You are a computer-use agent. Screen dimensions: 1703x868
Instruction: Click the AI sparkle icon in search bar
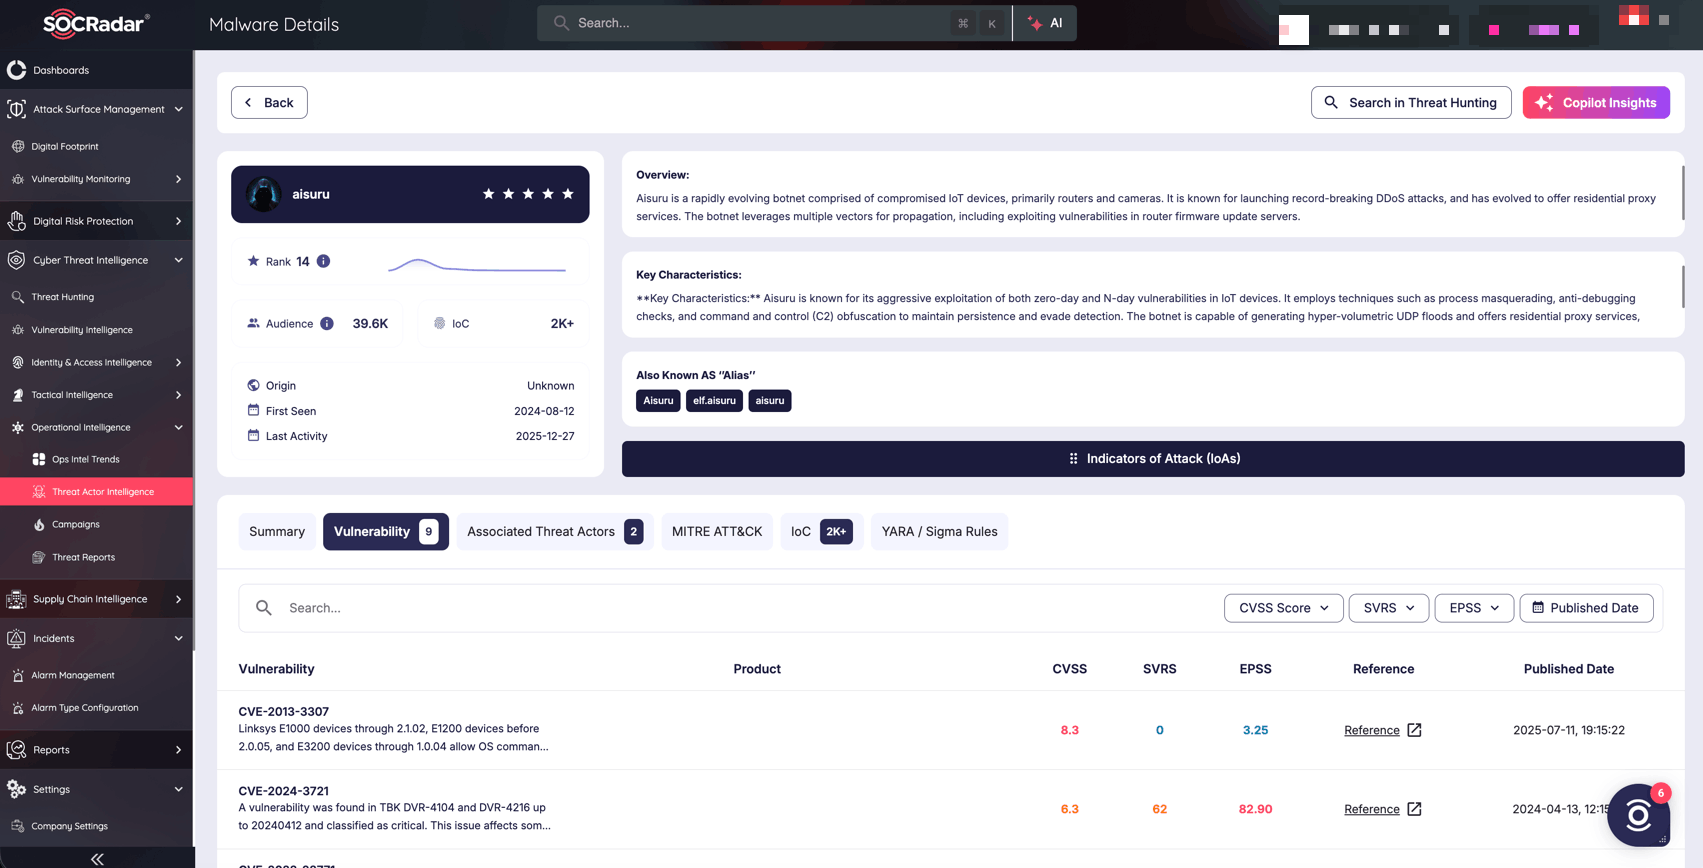(x=1035, y=23)
